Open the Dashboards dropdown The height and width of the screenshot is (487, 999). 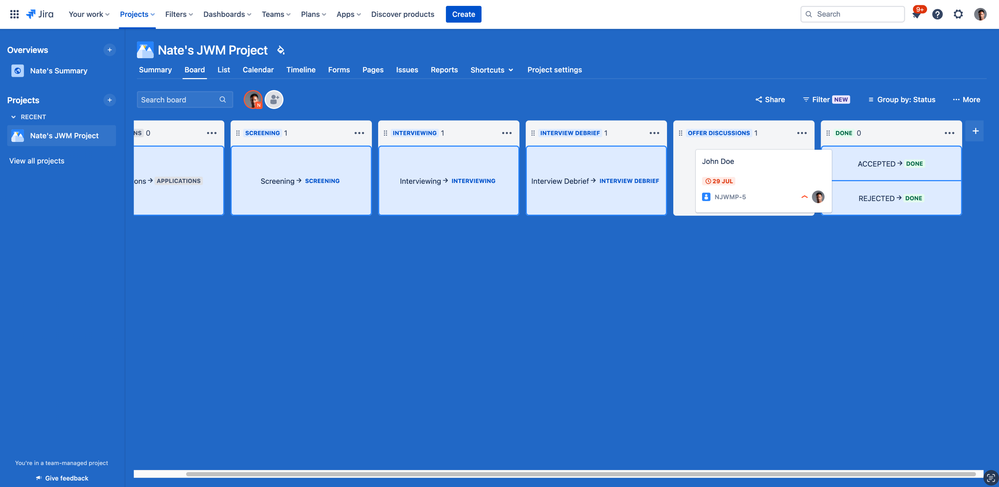(x=227, y=14)
